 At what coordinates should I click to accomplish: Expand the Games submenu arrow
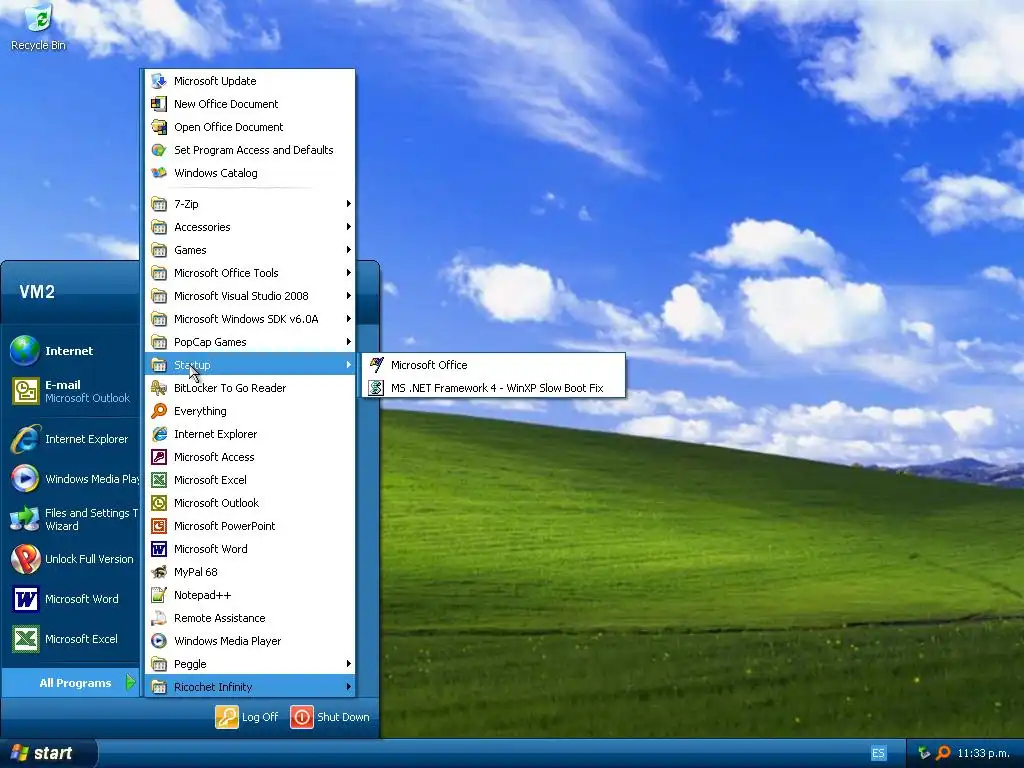[349, 249]
